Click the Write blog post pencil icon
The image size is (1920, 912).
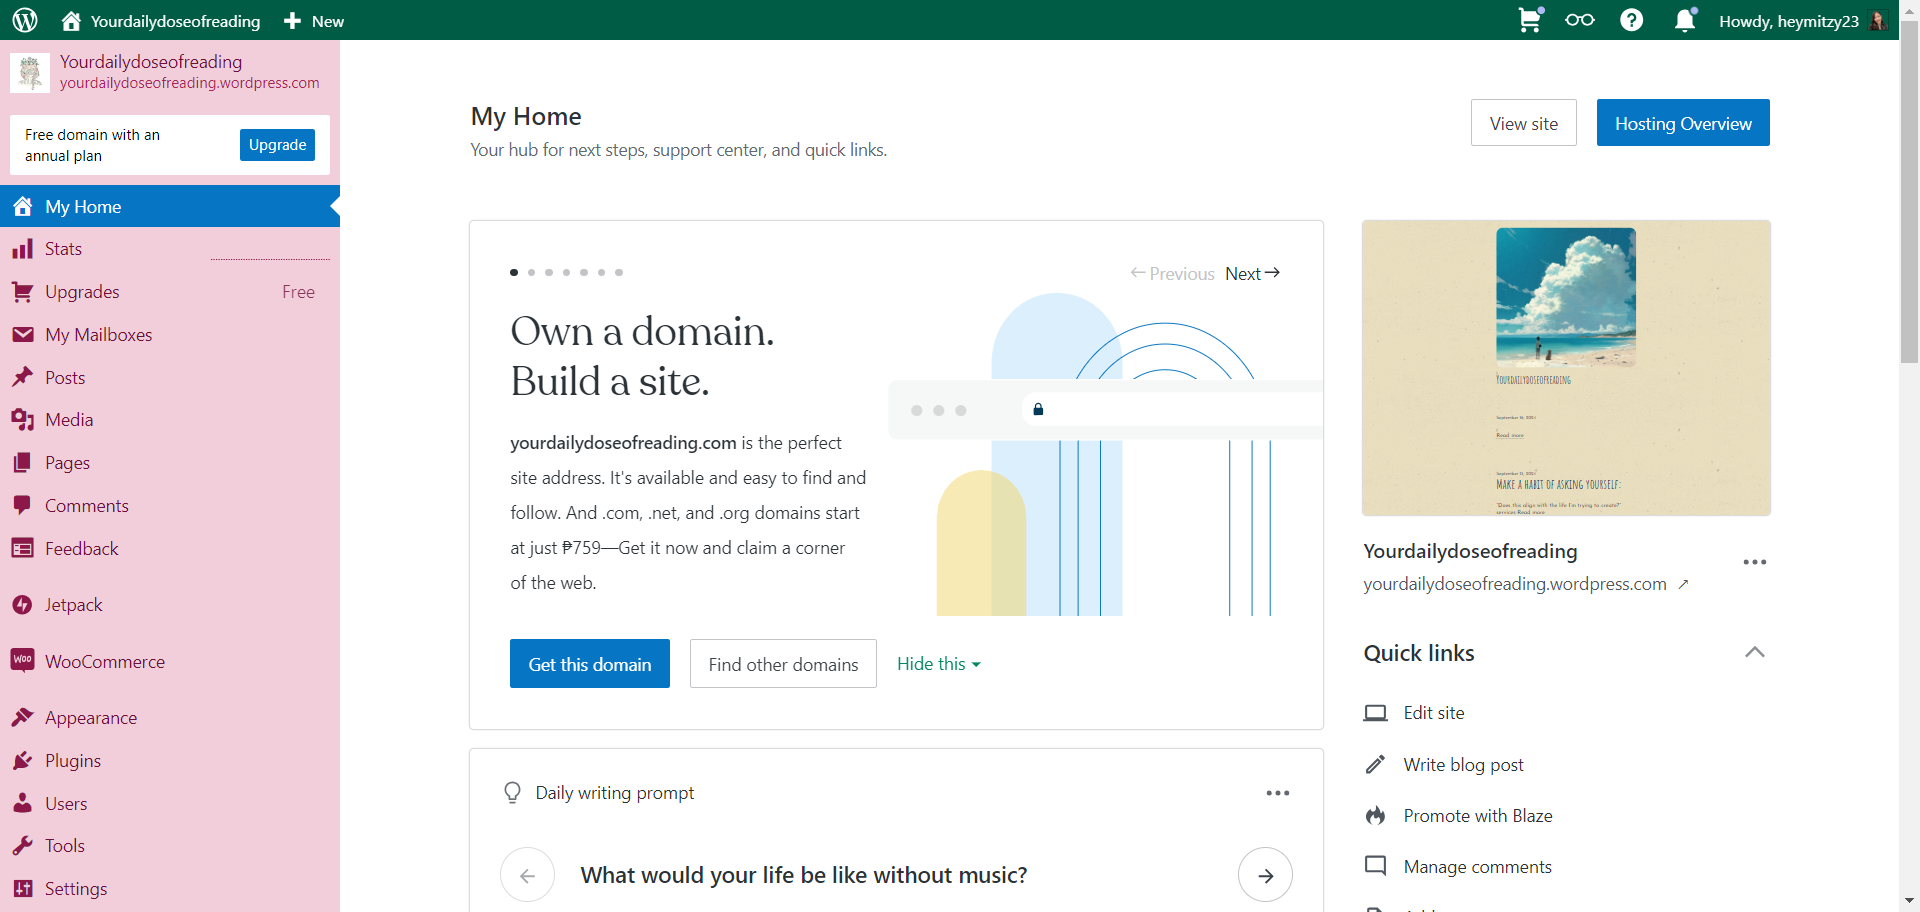pyautogui.click(x=1376, y=765)
